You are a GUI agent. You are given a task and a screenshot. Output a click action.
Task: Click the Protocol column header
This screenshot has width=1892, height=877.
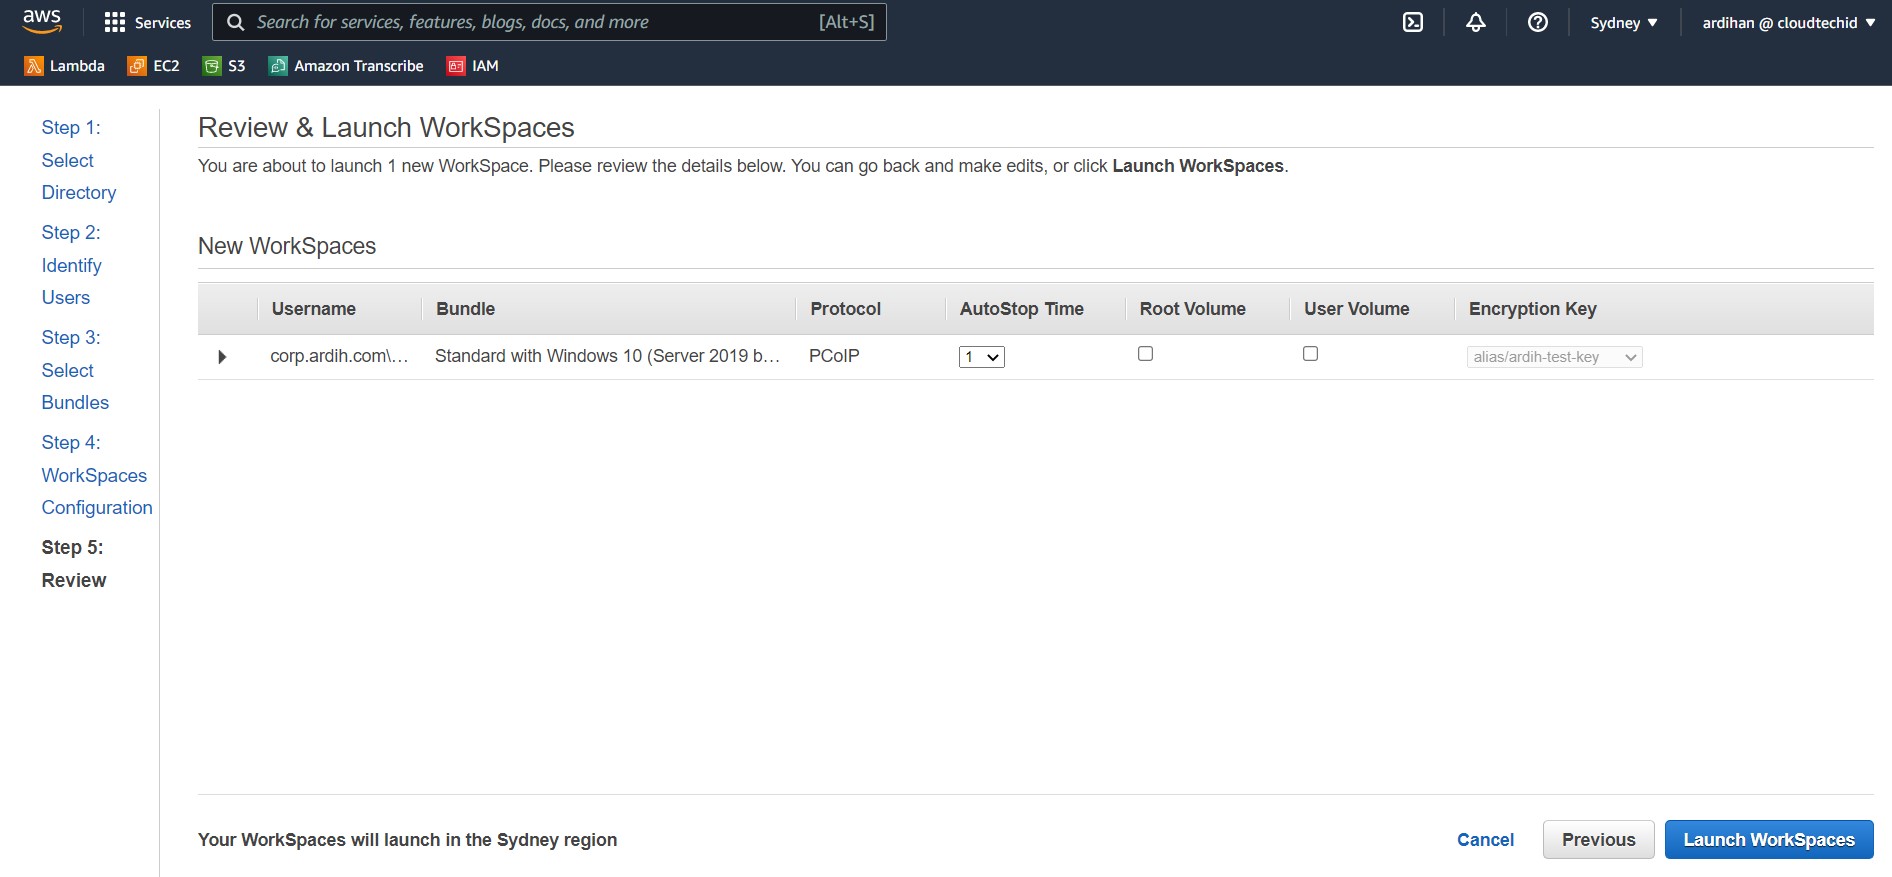click(846, 309)
